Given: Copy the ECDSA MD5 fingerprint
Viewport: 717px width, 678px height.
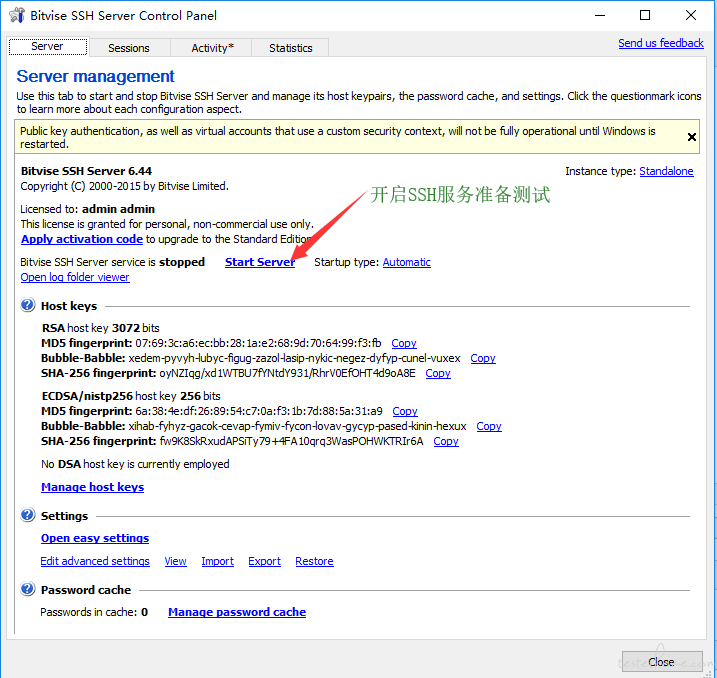Looking at the screenshot, I should click(x=405, y=411).
